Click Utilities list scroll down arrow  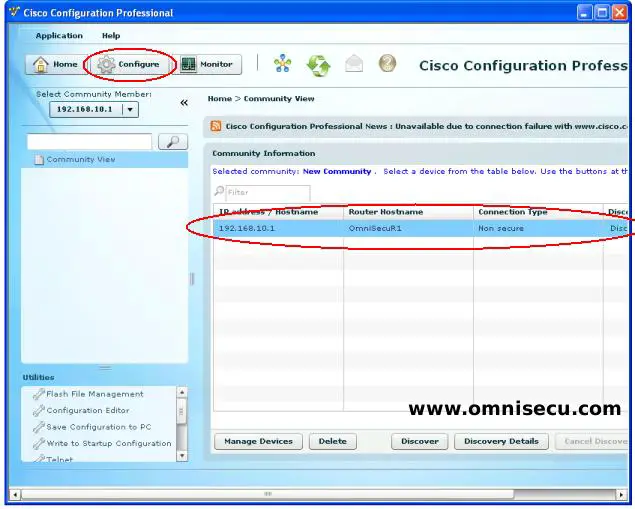pyautogui.click(x=182, y=456)
